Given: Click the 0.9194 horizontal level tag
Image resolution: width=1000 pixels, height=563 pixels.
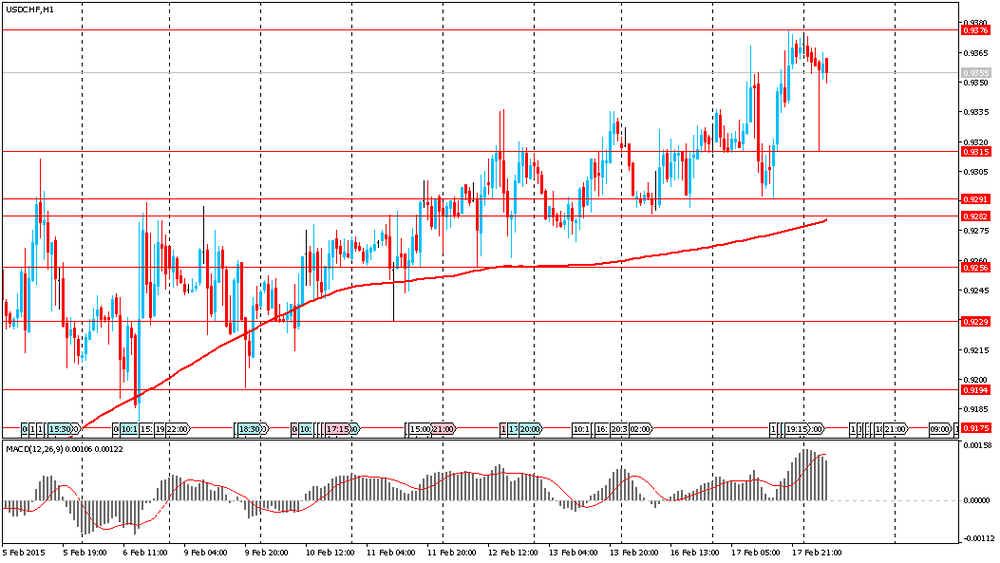Looking at the screenshot, I should tap(976, 390).
